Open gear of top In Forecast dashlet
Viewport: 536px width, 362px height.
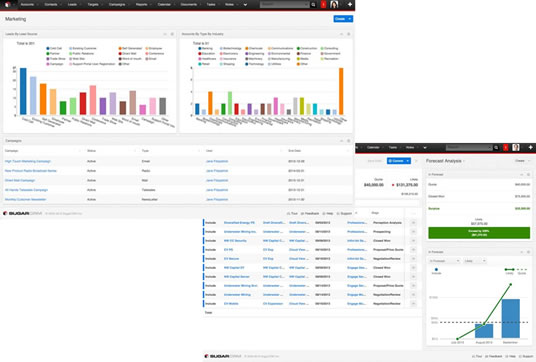pyautogui.click(x=528, y=175)
